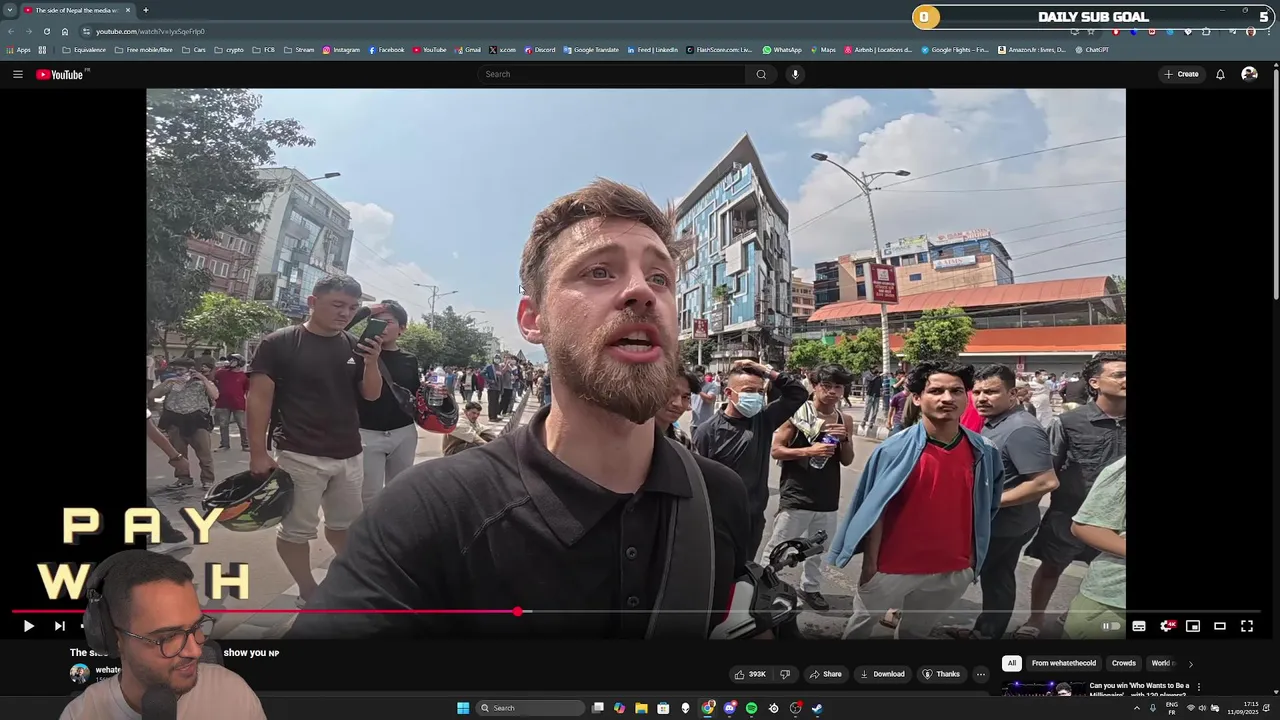Play the paused video
Screen dimensions: 1280x720
tap(28, 626)
